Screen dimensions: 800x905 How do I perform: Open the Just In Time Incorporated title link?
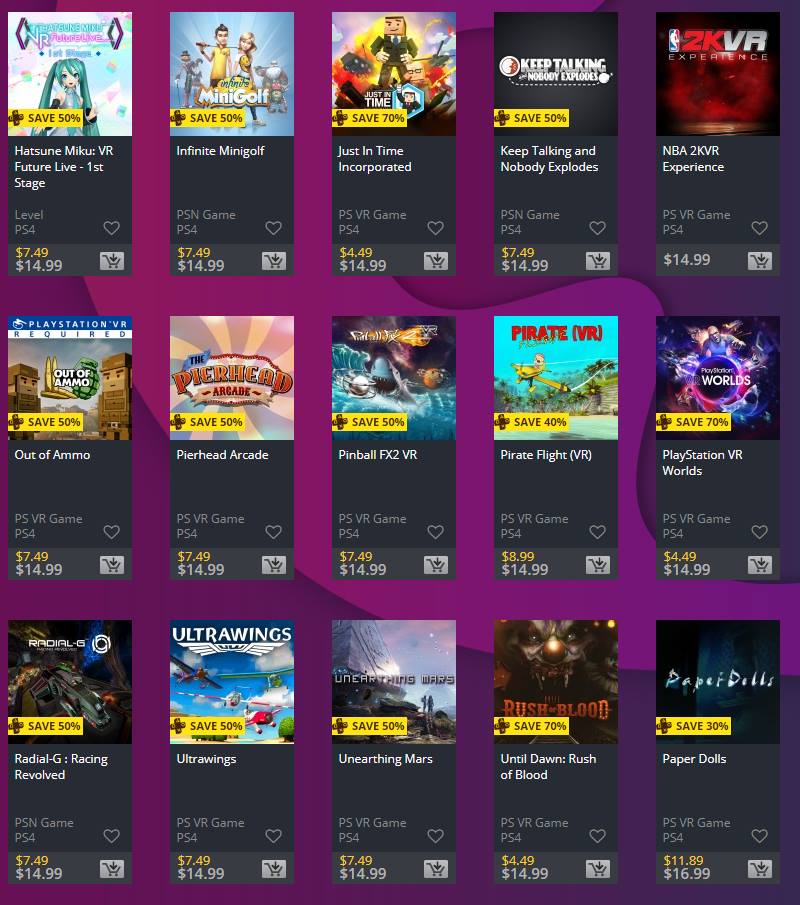tap(375, 159)
